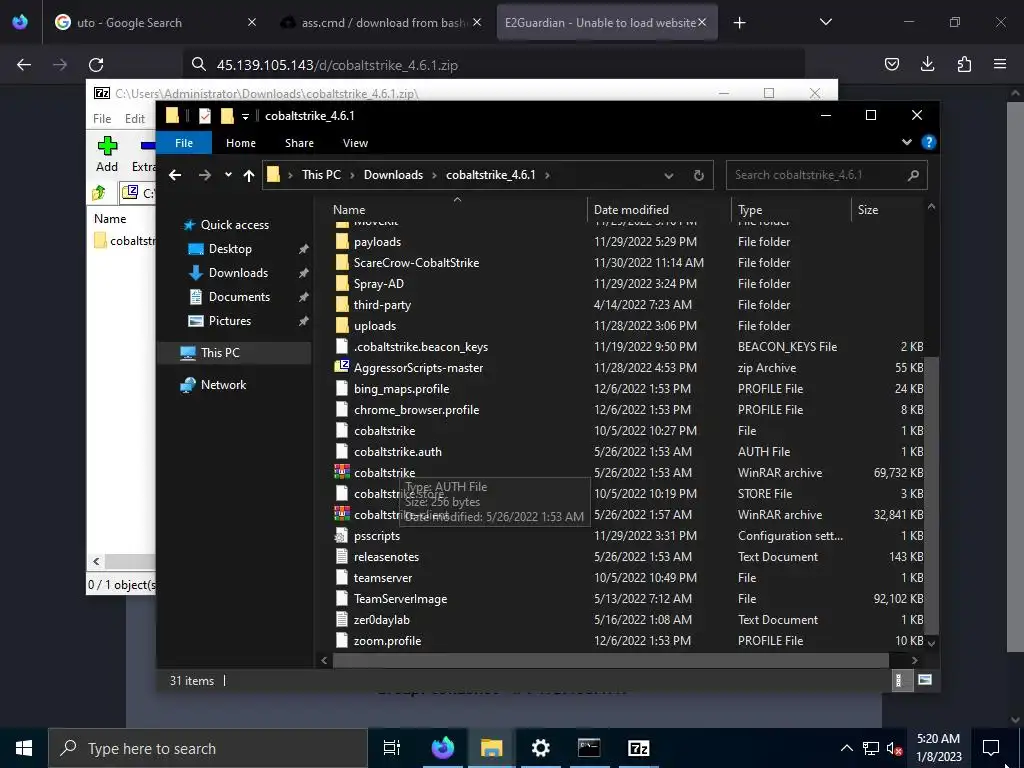Screen dimensions: 1024x768
Task: Open the Firefox downloads panel
Action: point(927,64)
